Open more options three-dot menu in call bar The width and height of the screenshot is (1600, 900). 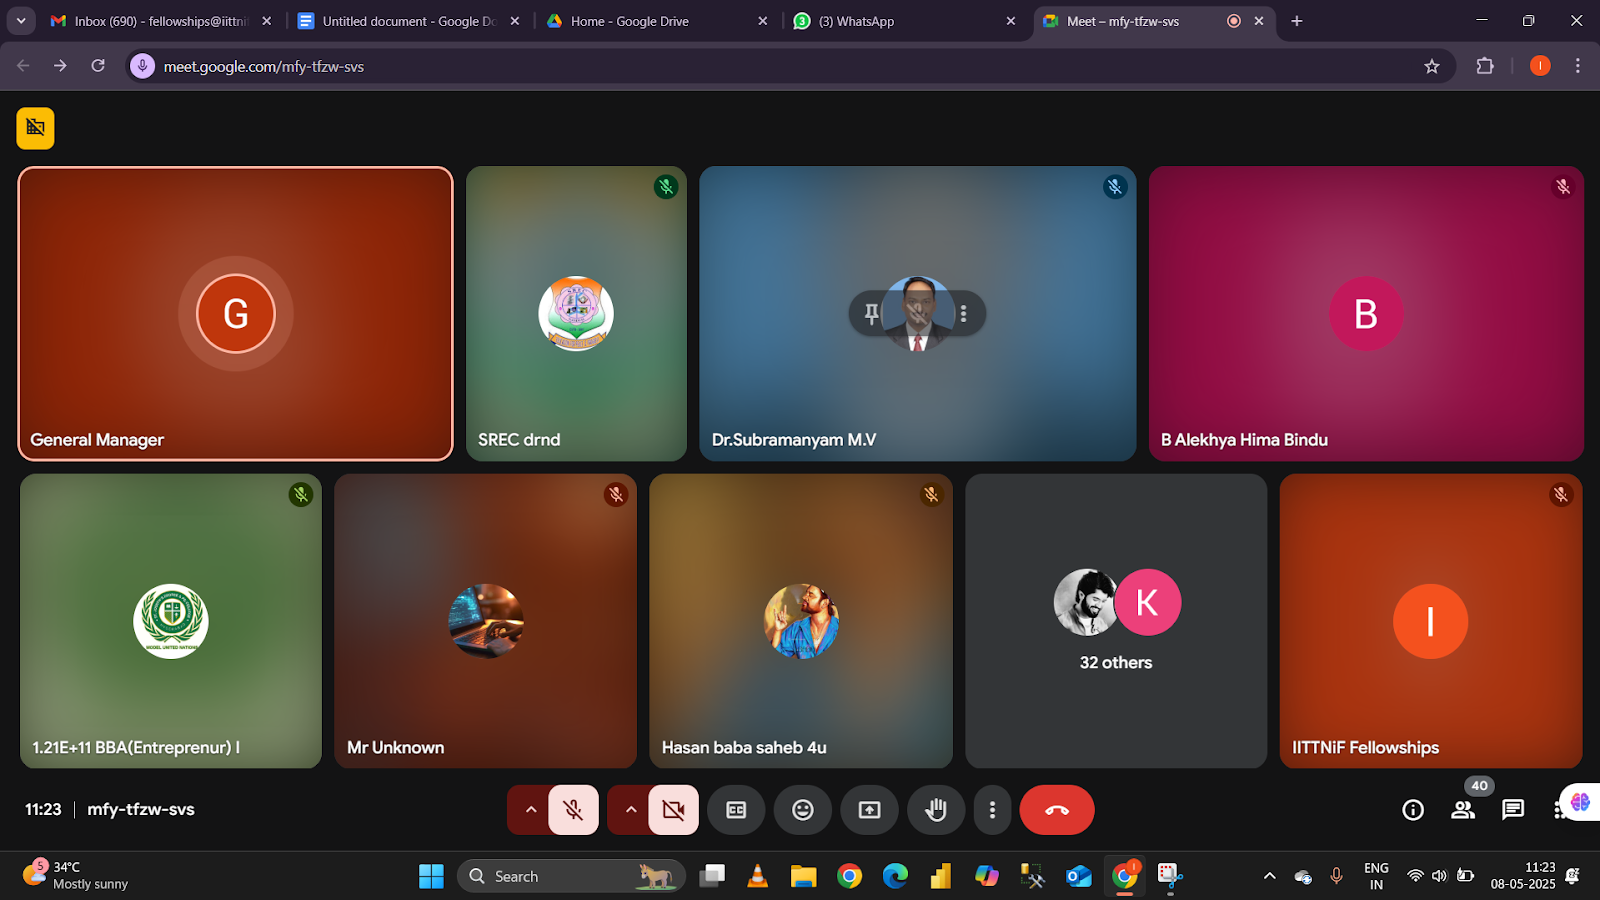[x=992, y=810]
